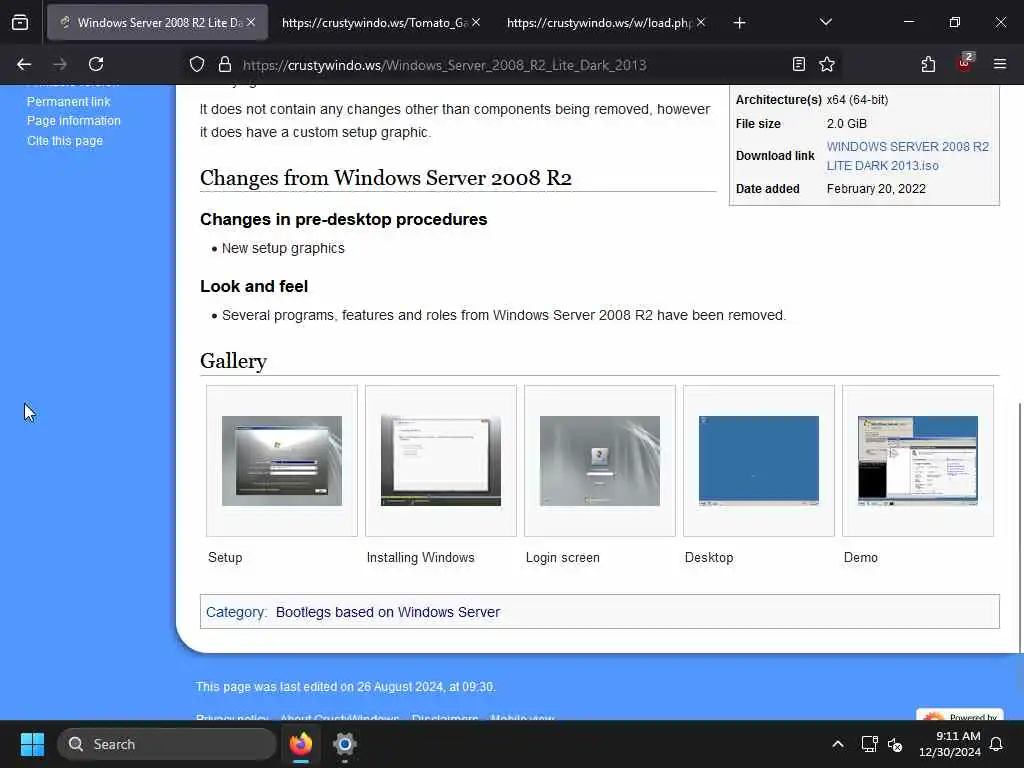Open the muted volume tray icon
1024x768 pixels.
pos(895,744)
